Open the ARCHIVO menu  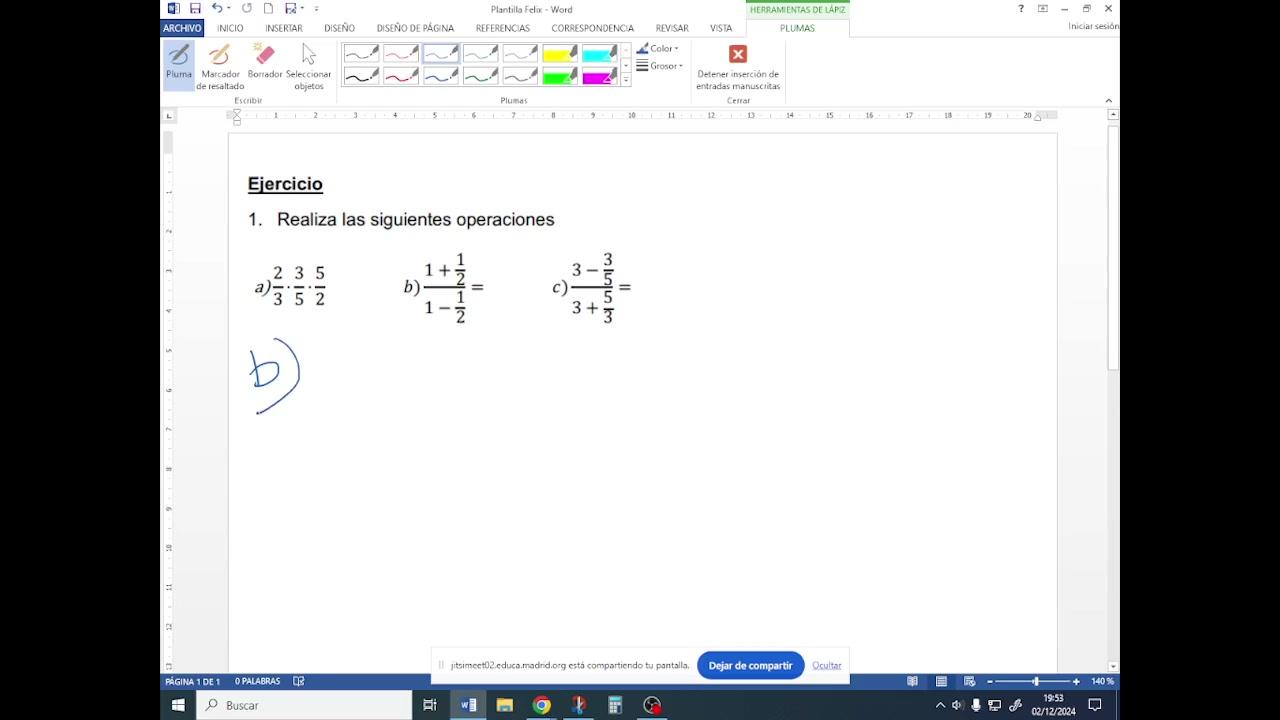click(182, 28)
